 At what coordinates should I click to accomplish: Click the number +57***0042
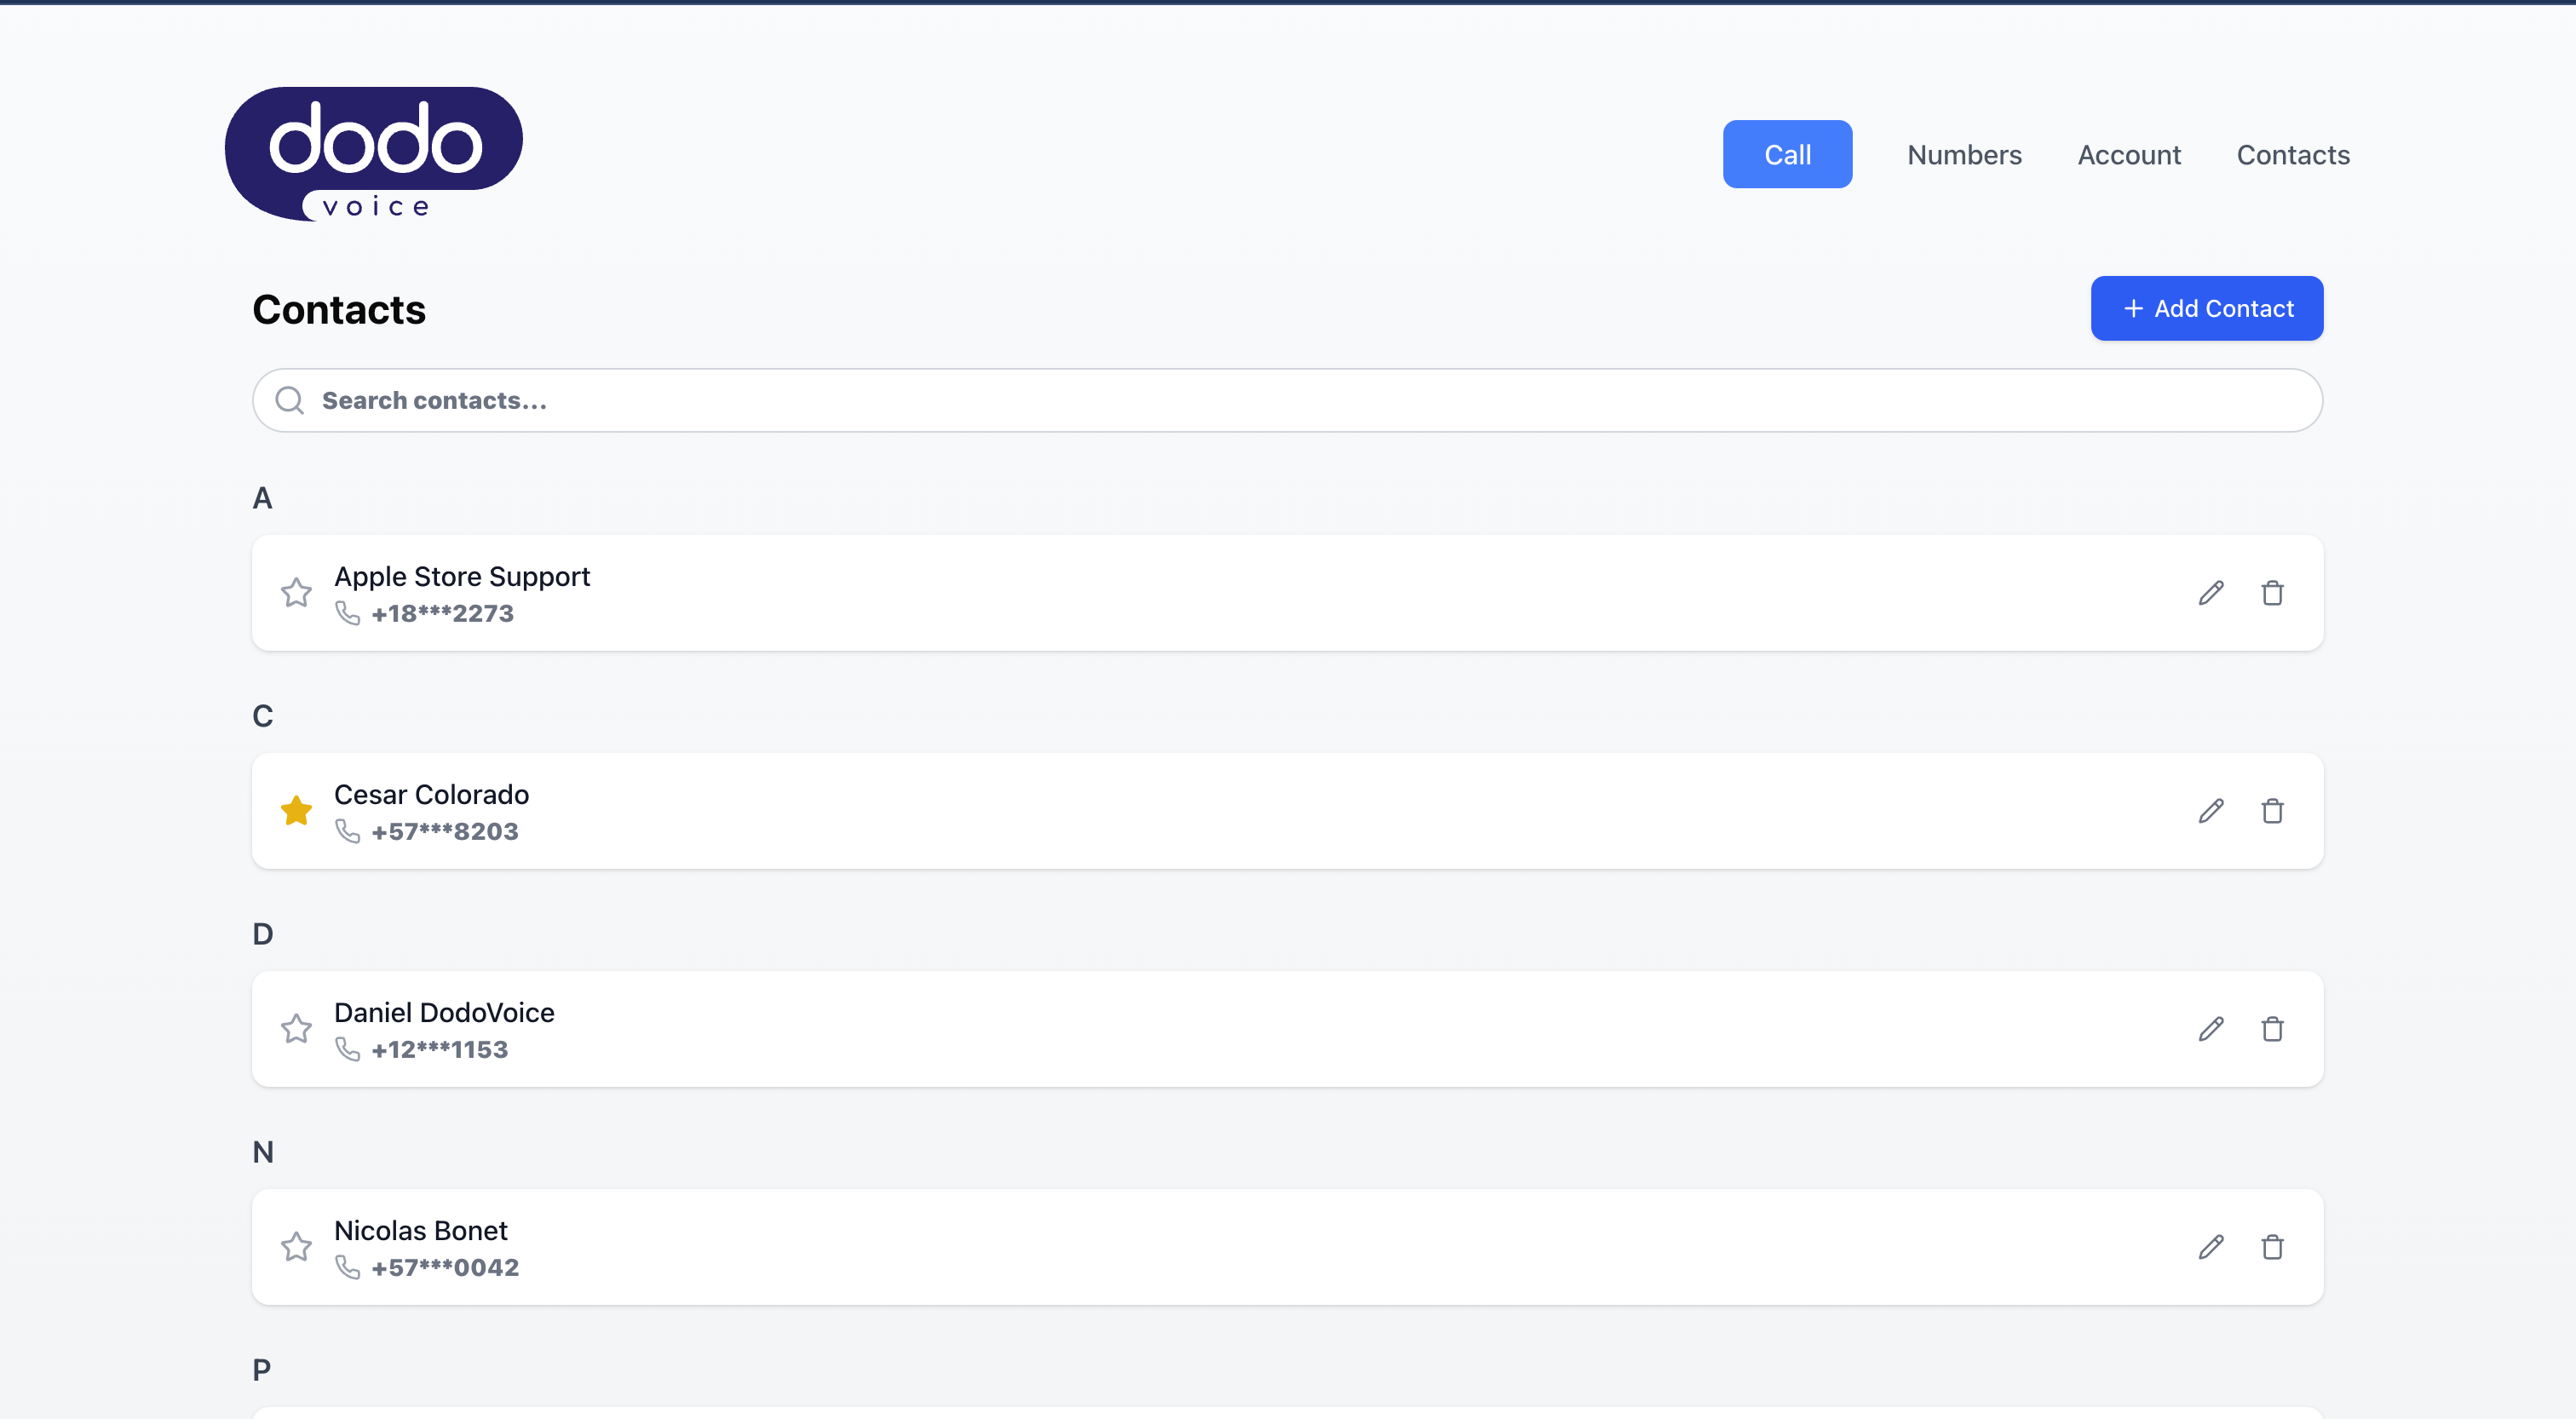445,1268
